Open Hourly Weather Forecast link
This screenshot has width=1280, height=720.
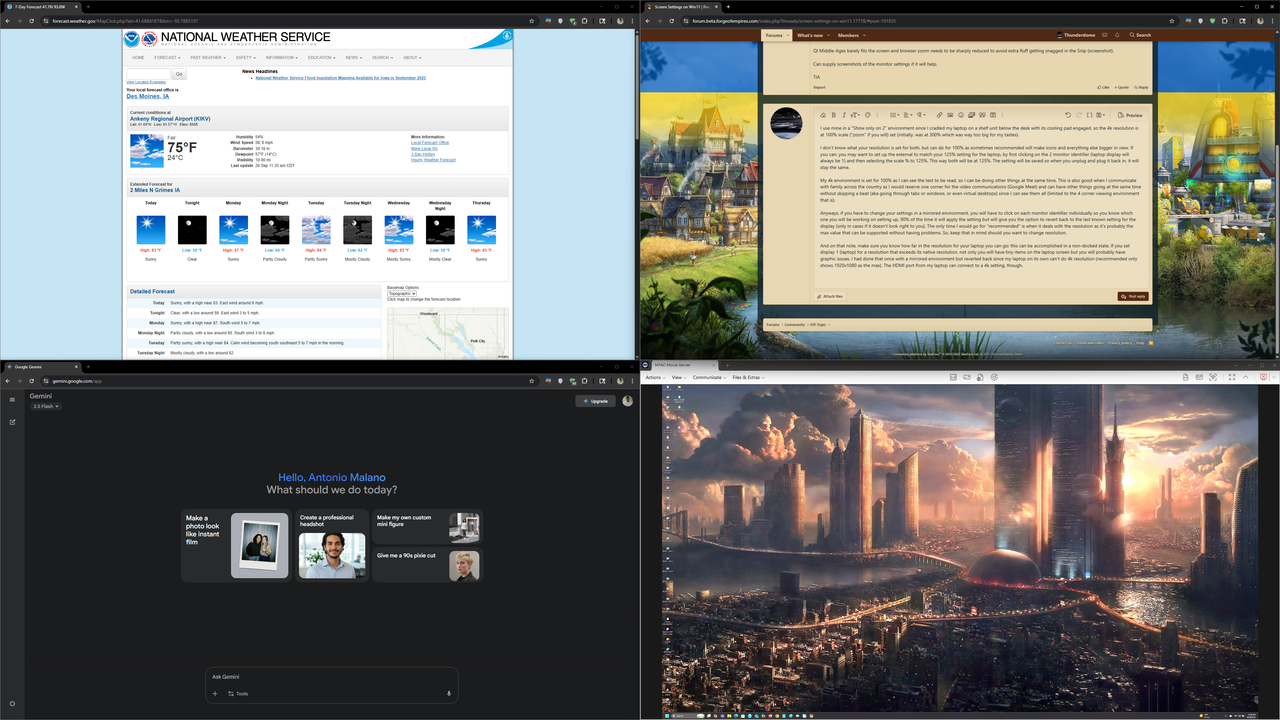click(x=433, y=160)
